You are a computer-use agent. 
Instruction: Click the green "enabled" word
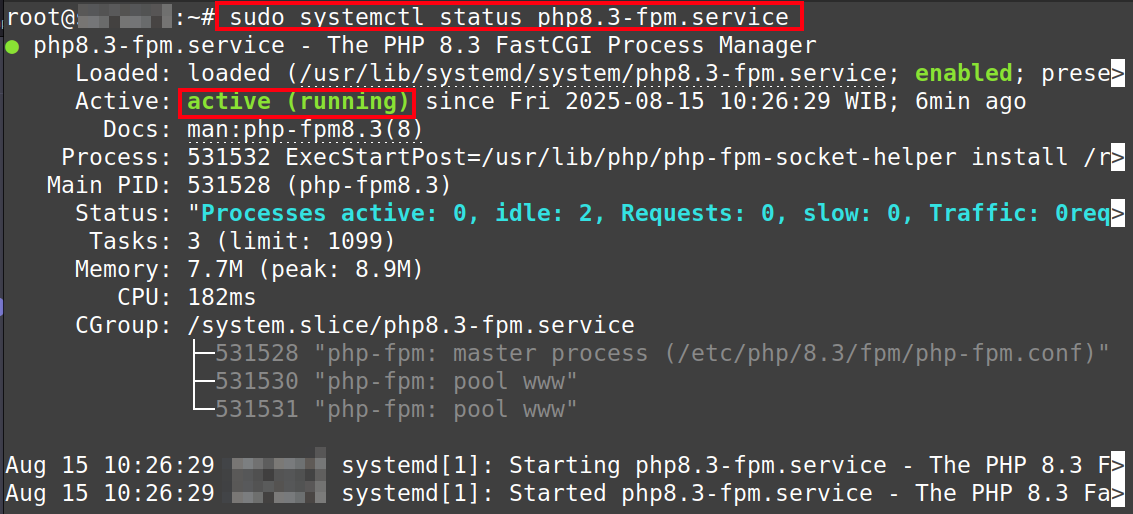964,74
